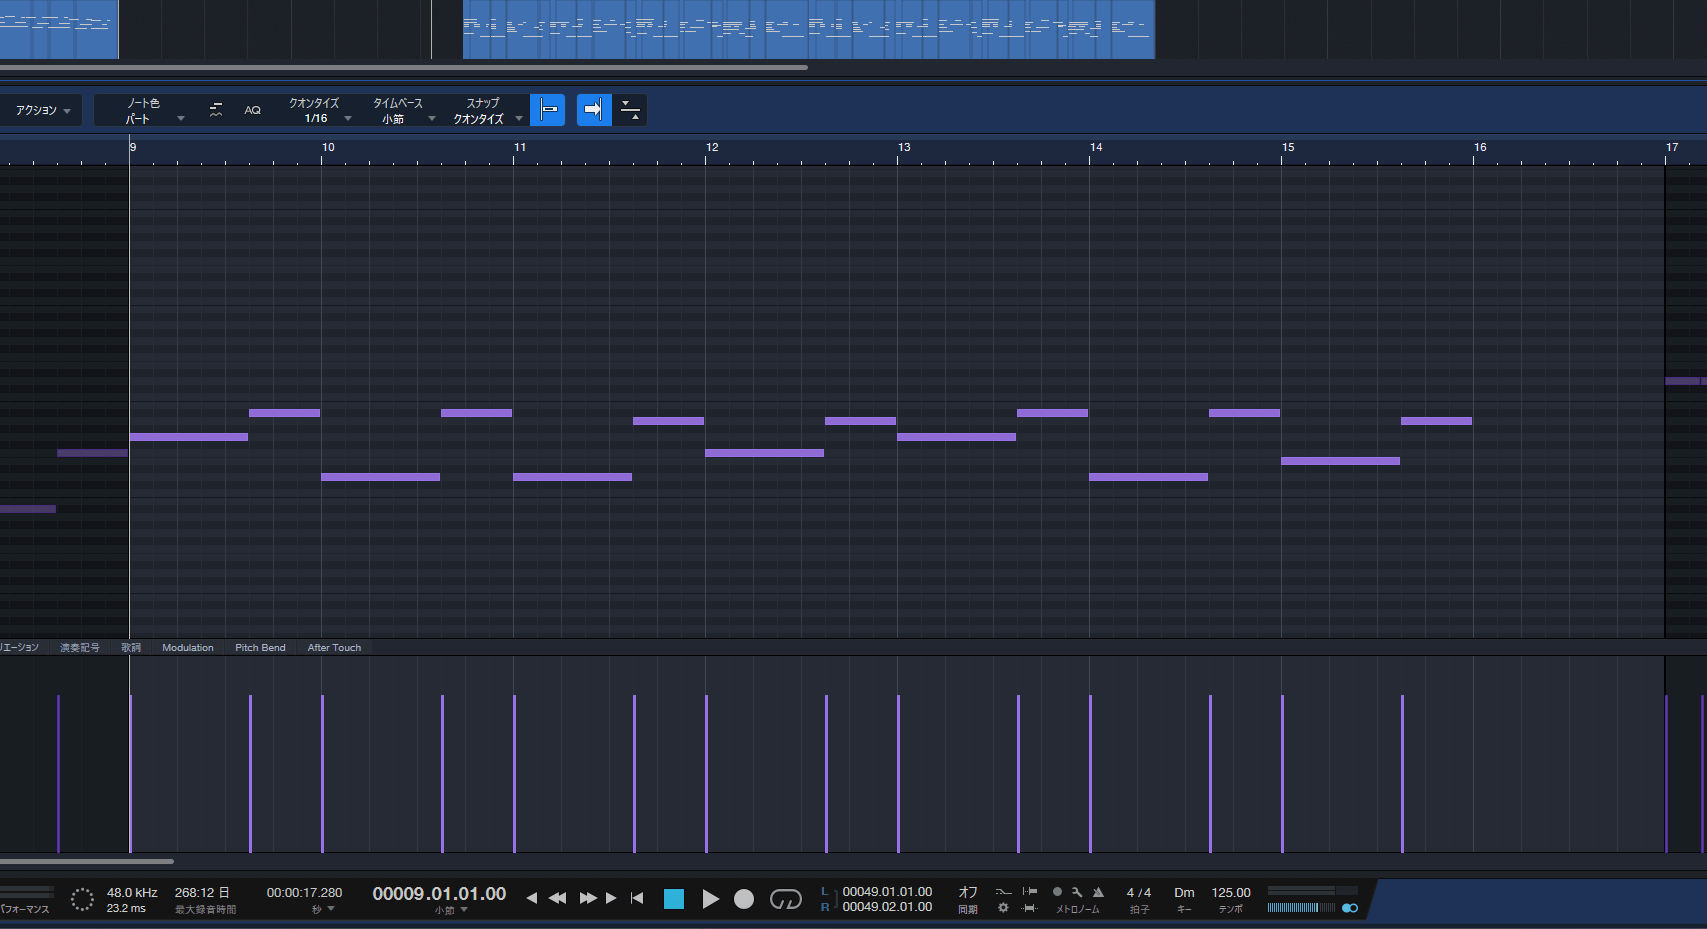Toggle the loop button

click(786, 899)
